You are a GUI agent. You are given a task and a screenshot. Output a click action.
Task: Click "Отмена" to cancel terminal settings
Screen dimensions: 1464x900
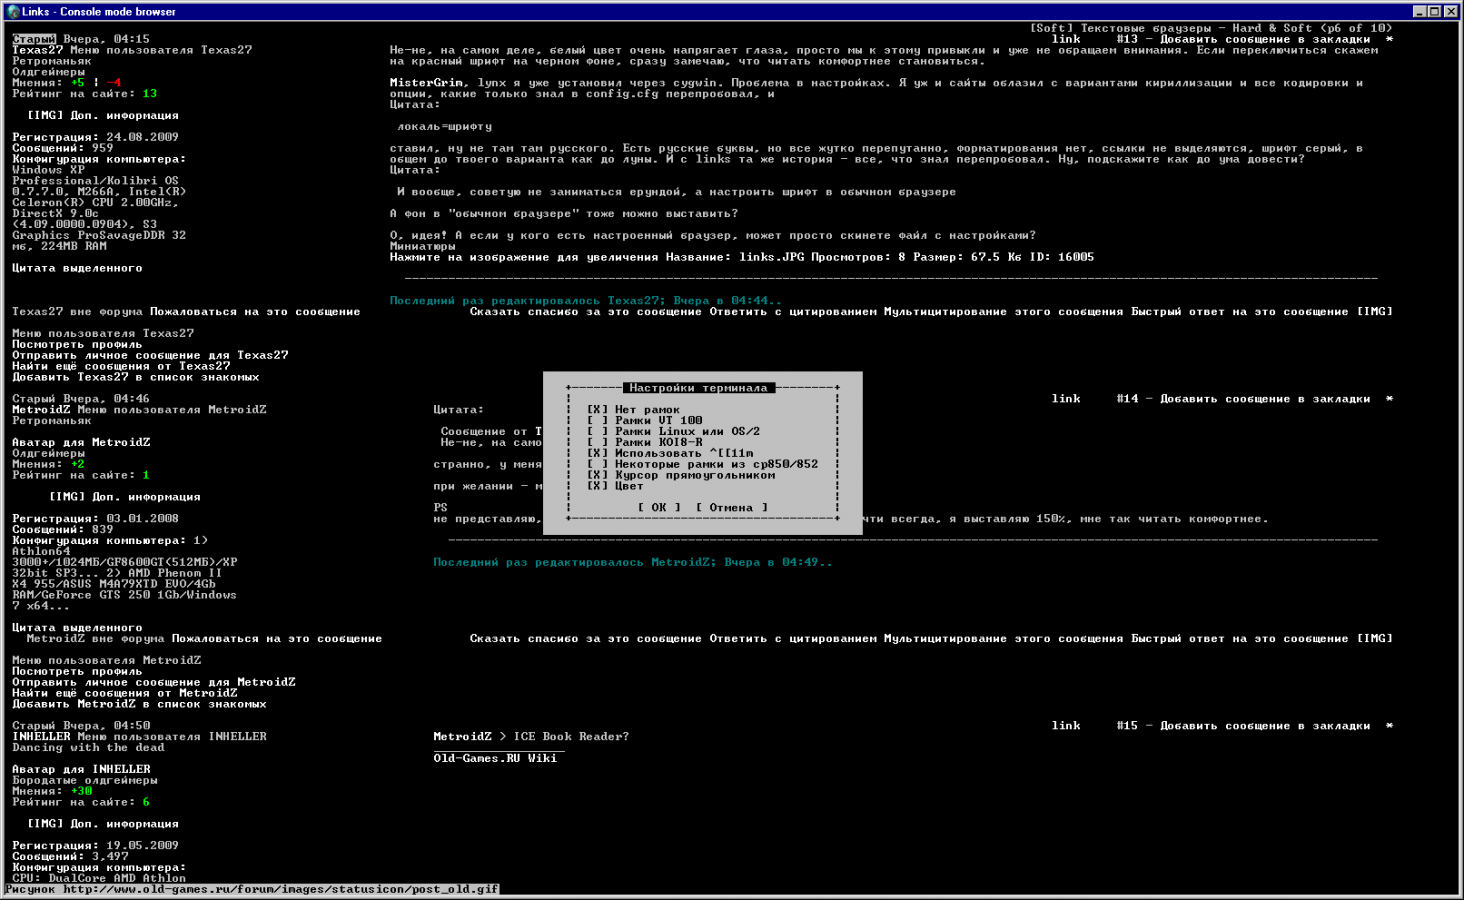732,508
